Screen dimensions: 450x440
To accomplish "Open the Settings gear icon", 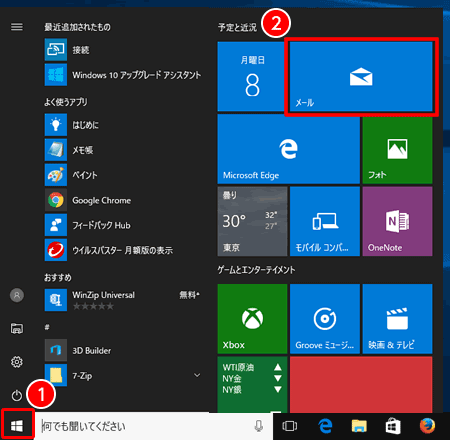I will [x=17, y=362].
